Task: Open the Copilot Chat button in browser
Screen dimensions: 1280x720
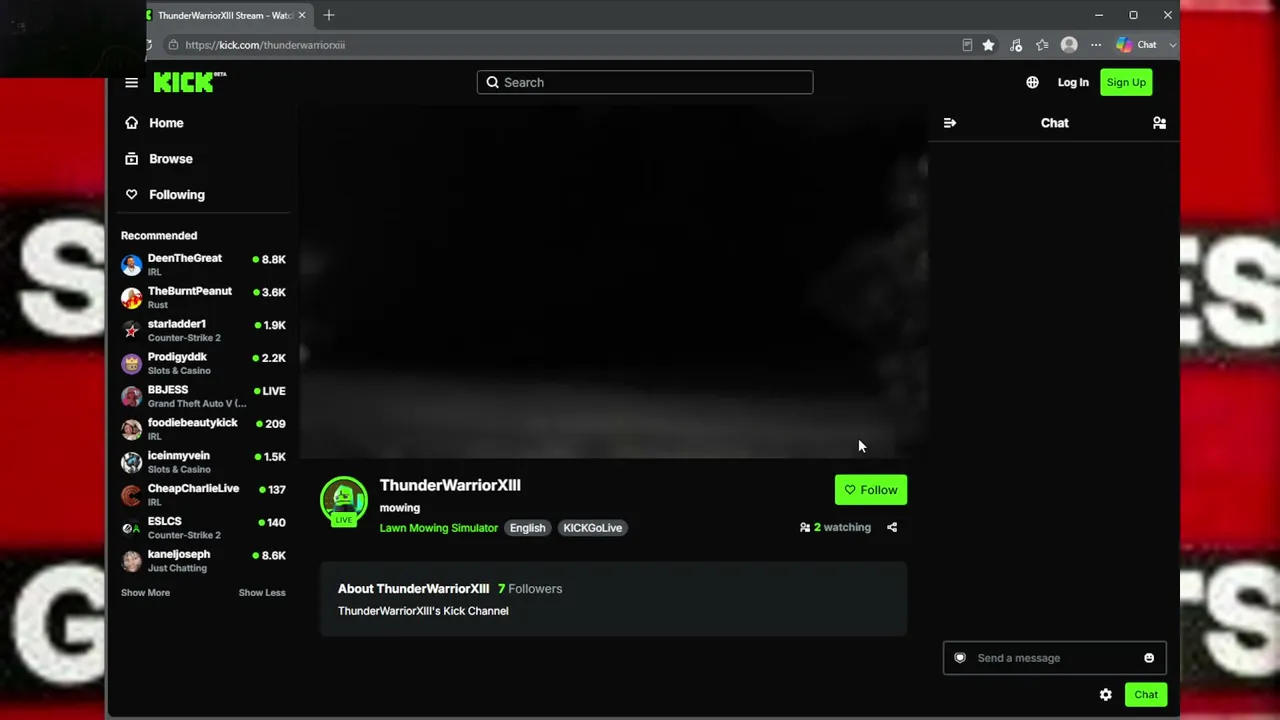Action: tap(1137, 45)
